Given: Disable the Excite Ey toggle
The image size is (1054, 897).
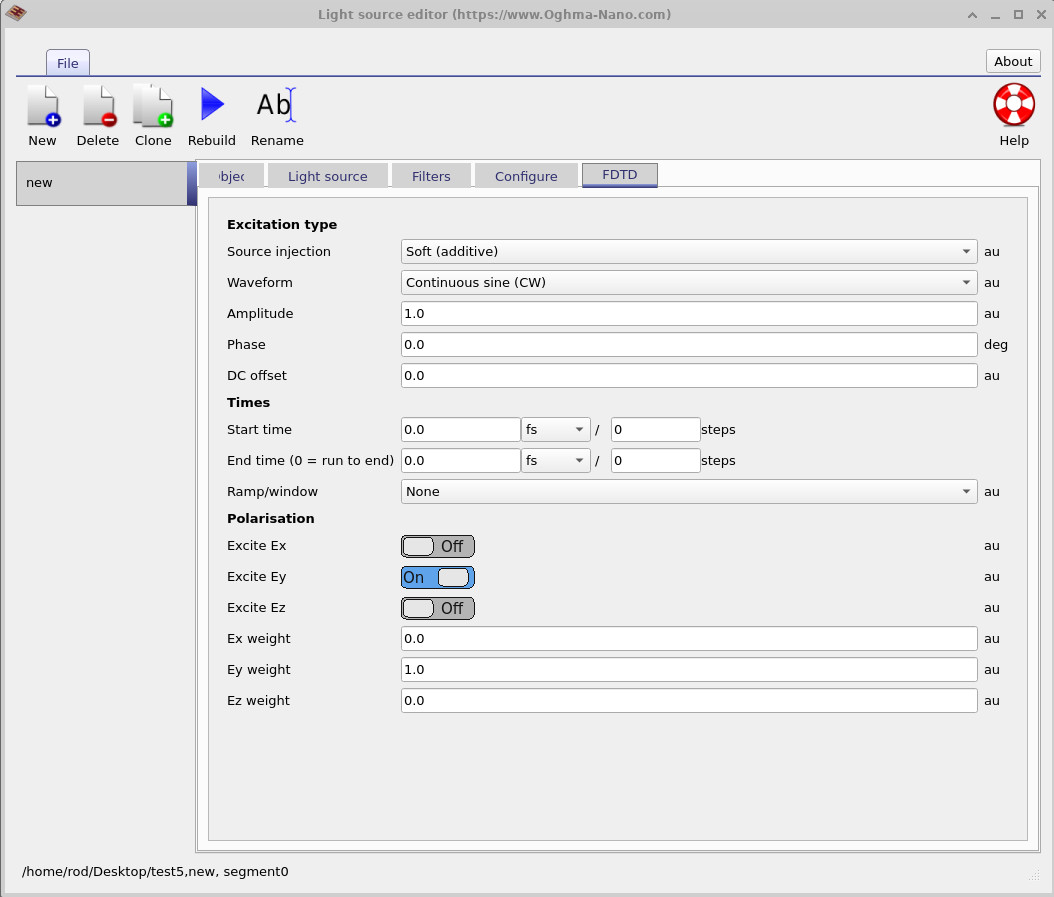Looking at the screenshot, I should pyautogui.click(x=437, y=577).
